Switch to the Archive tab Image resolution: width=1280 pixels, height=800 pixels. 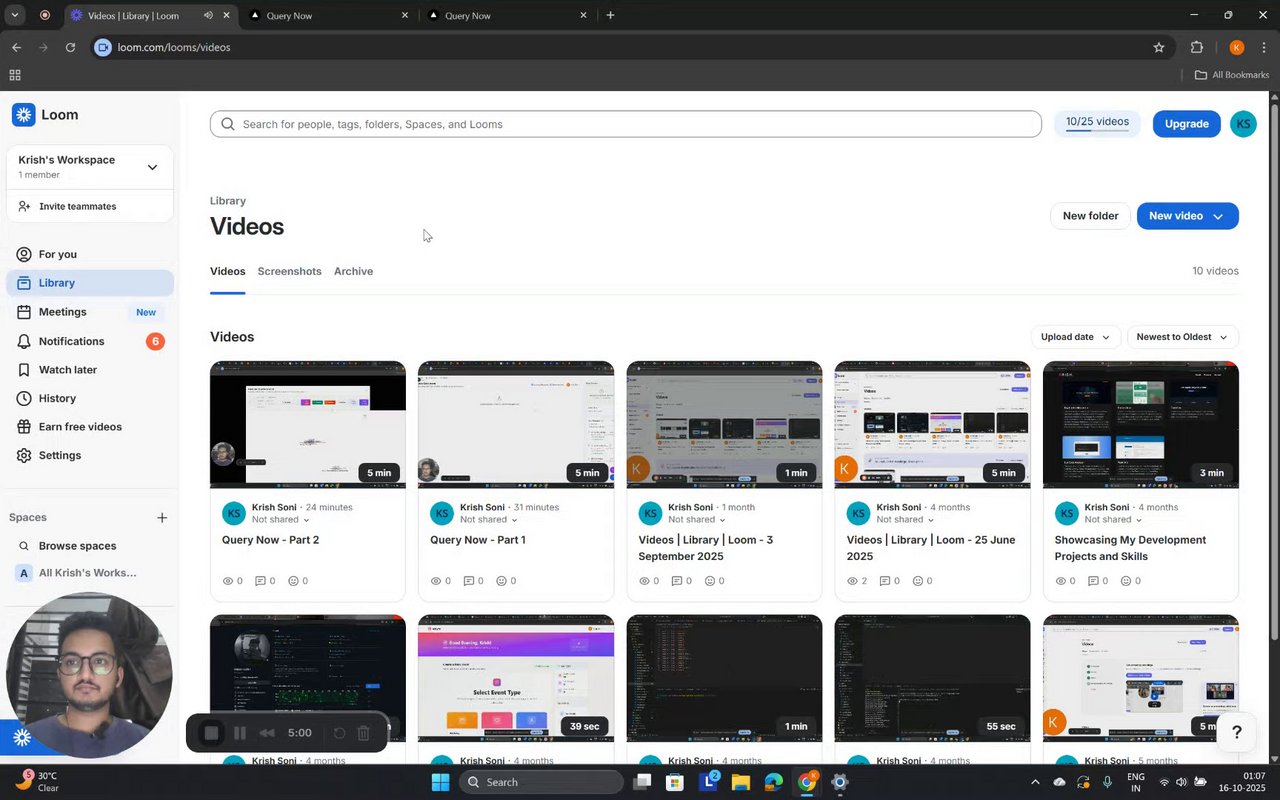(353, 272)
